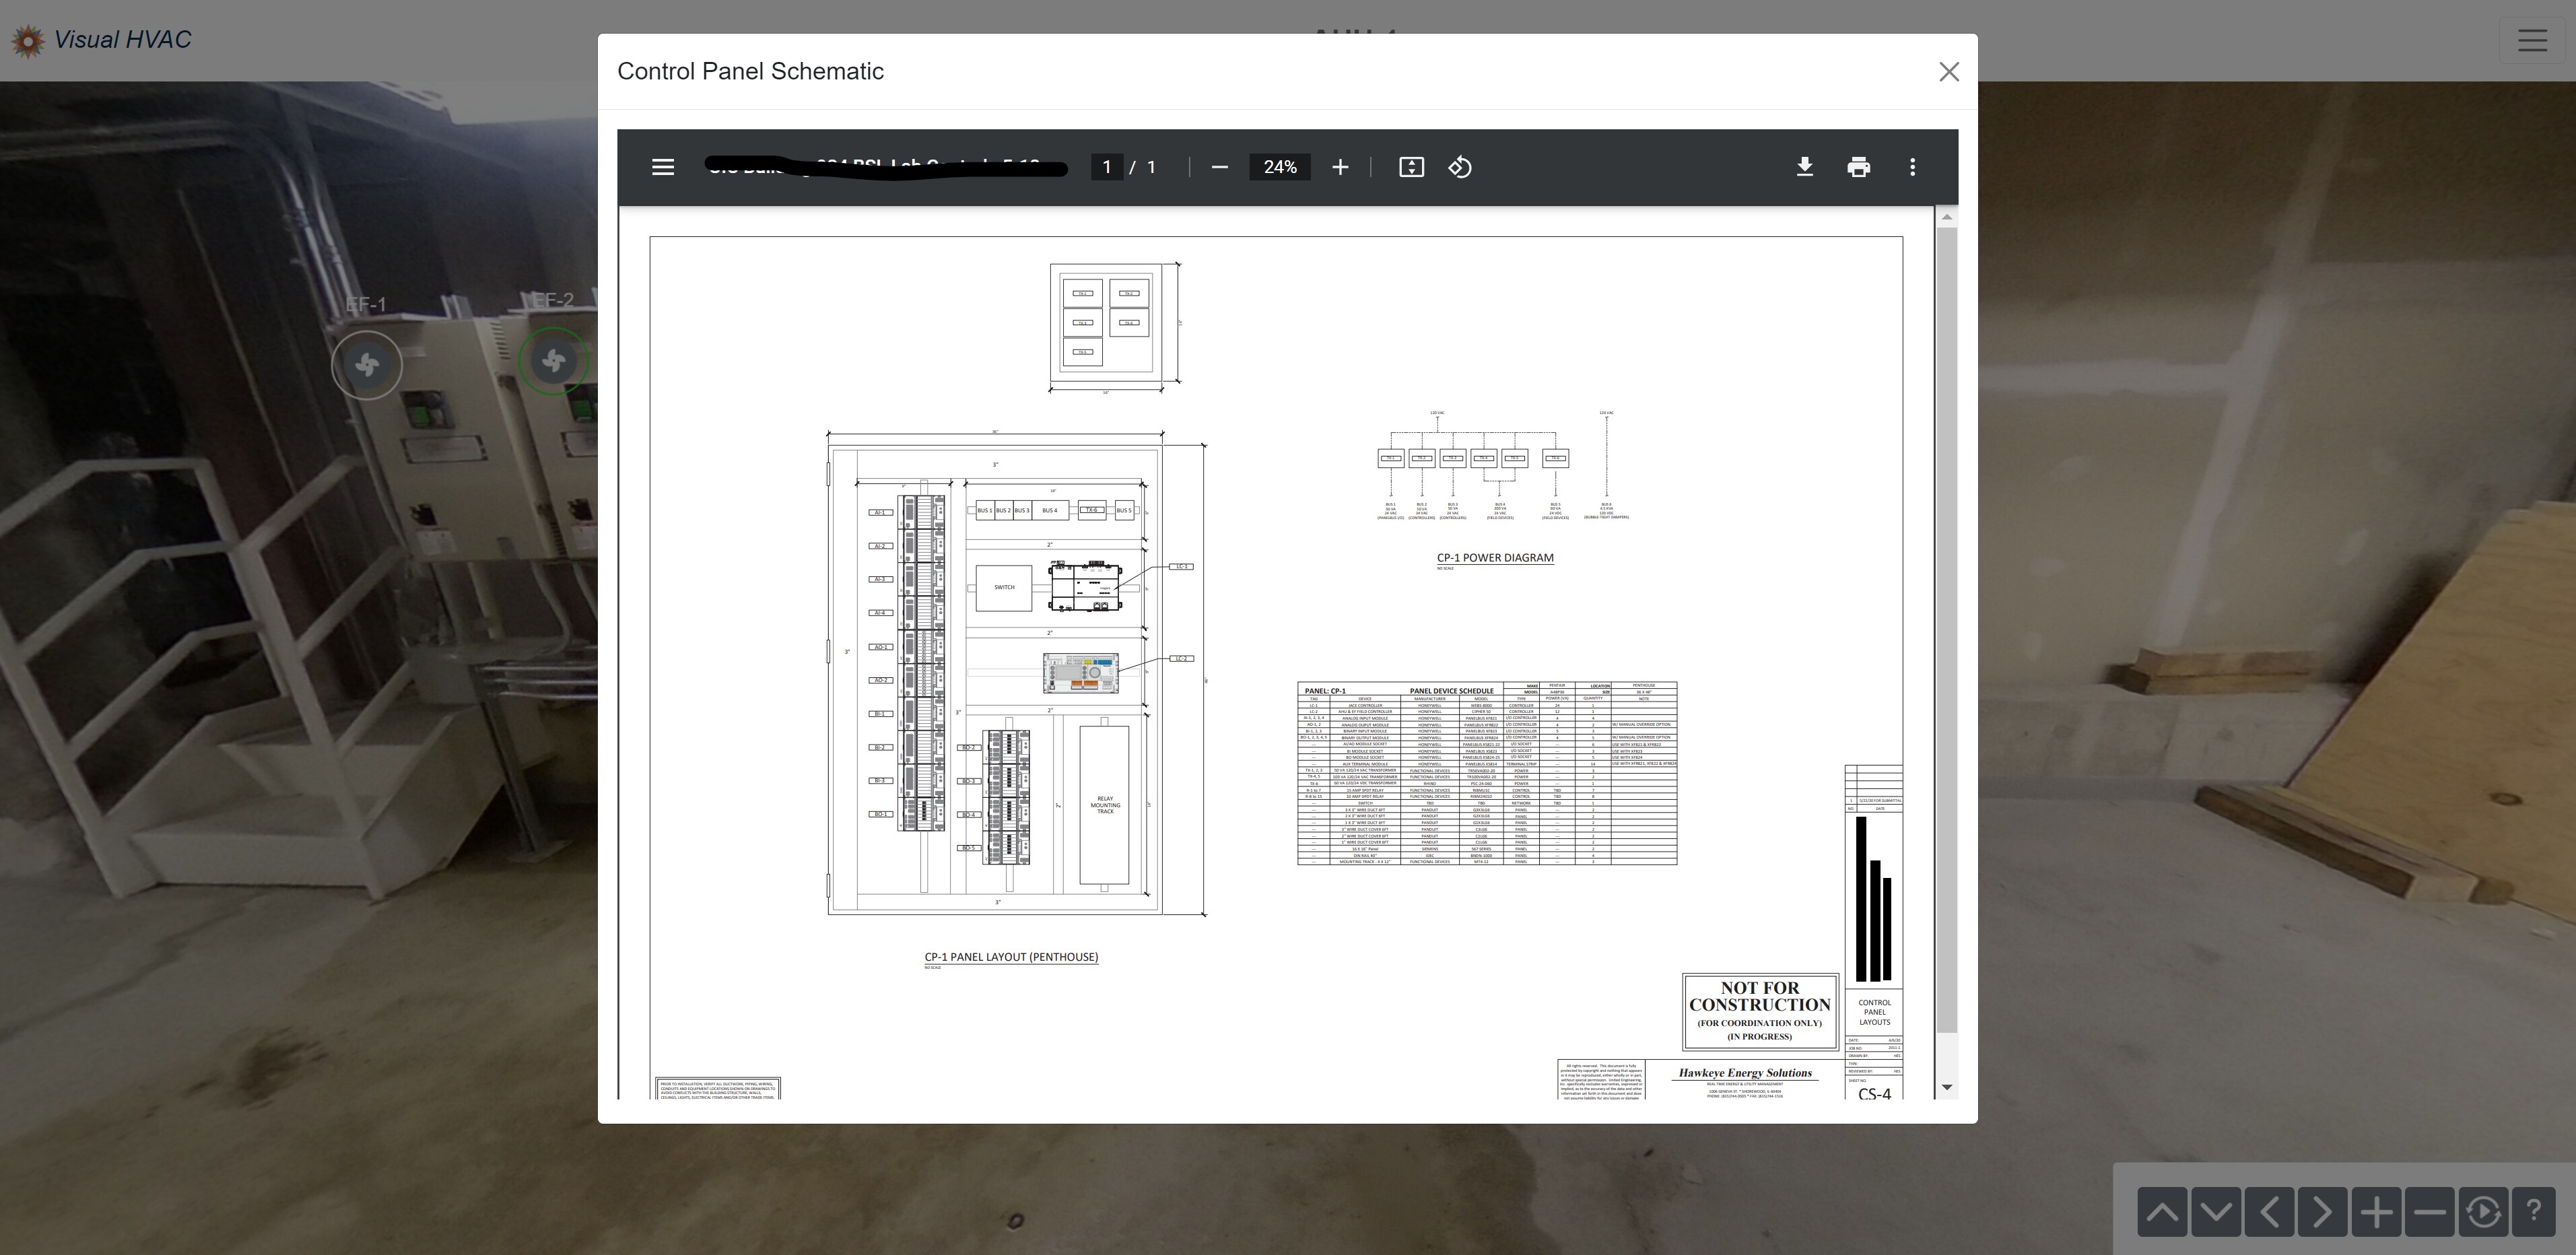Viewport: 2576px width, 1255px height.
Task: Click the Hawkeye Energy Solutions text
Action: point(1745,1073)
